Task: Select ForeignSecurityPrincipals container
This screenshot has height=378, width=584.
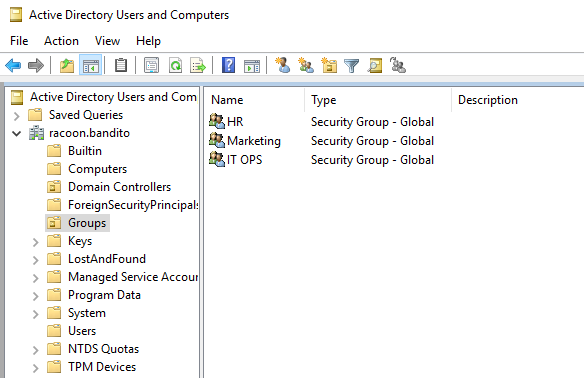Action: click(x=133, y=205)
